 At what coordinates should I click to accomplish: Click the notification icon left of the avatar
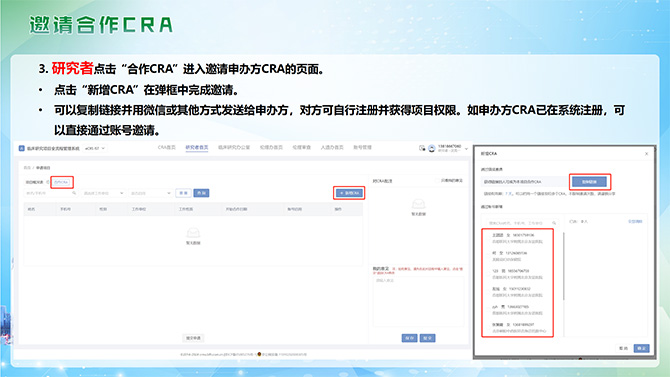pyautogui.click(x=422, y=148)
